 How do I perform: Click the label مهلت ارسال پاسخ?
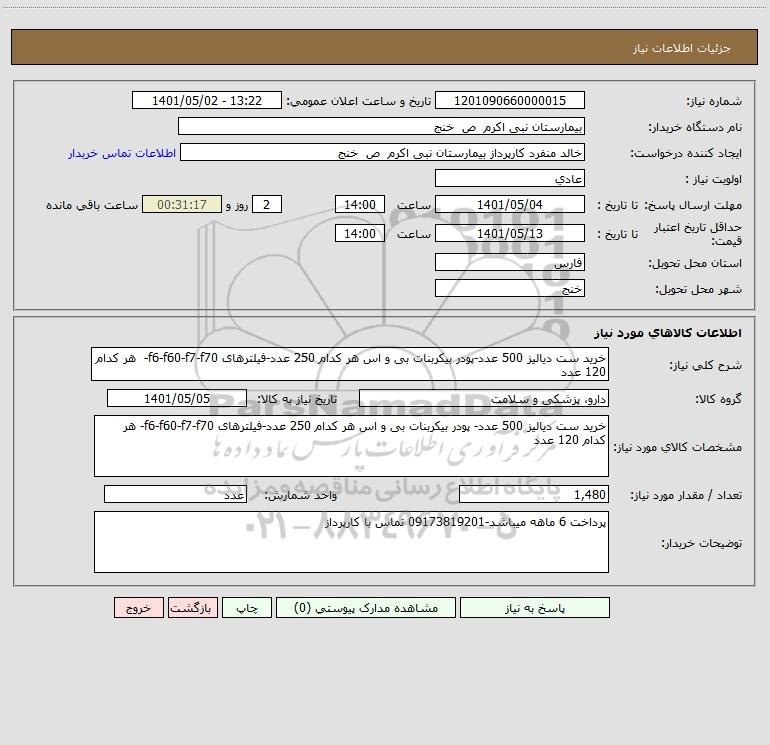point(693,205)
